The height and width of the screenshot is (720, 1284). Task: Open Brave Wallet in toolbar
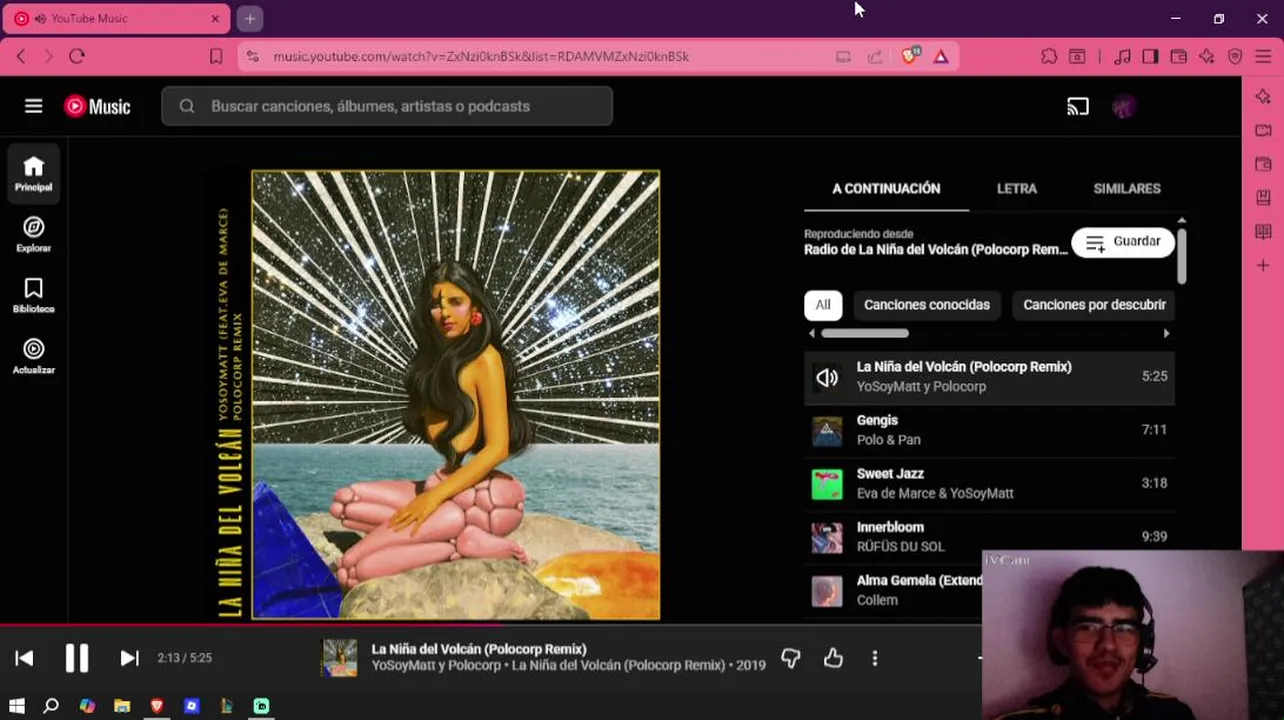click(1179, 57)
